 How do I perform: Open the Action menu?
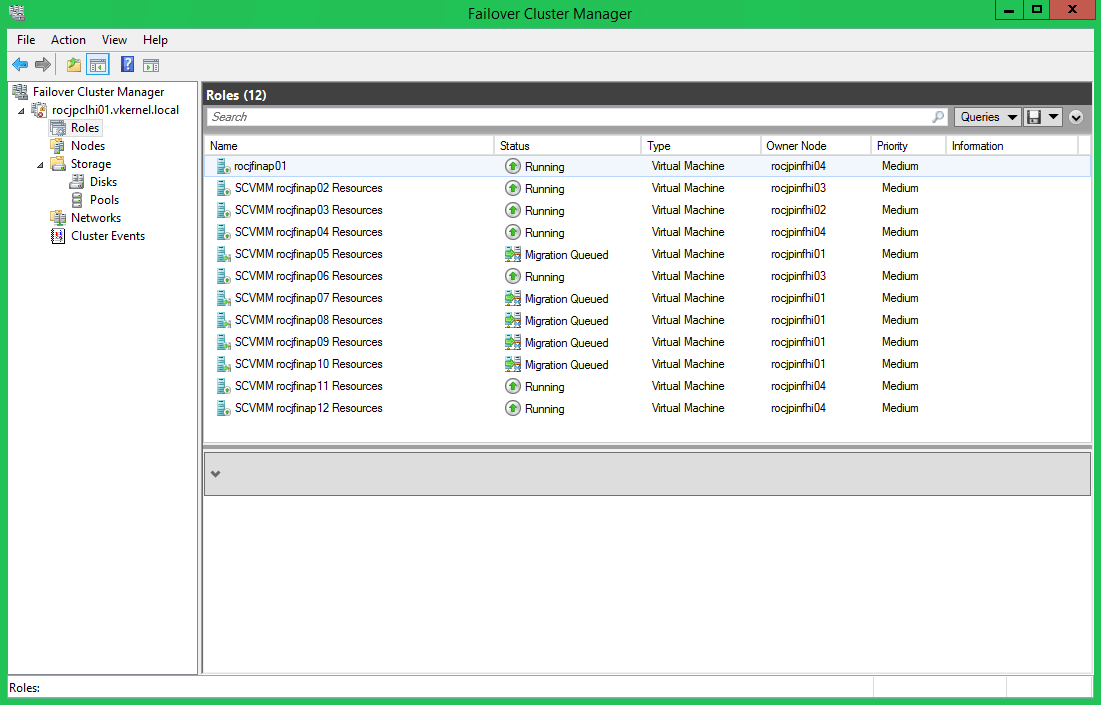(68, 40)
